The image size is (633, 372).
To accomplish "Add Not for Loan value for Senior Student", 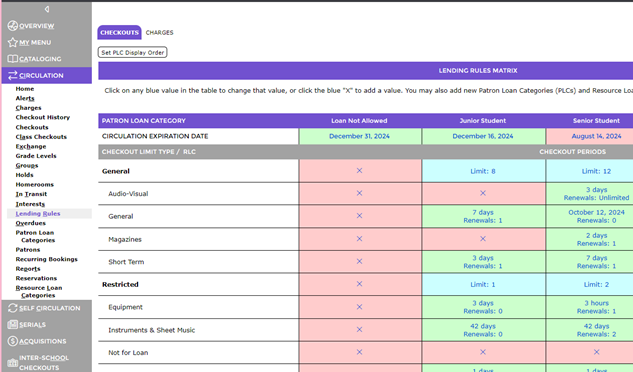I will click(596, 352).
